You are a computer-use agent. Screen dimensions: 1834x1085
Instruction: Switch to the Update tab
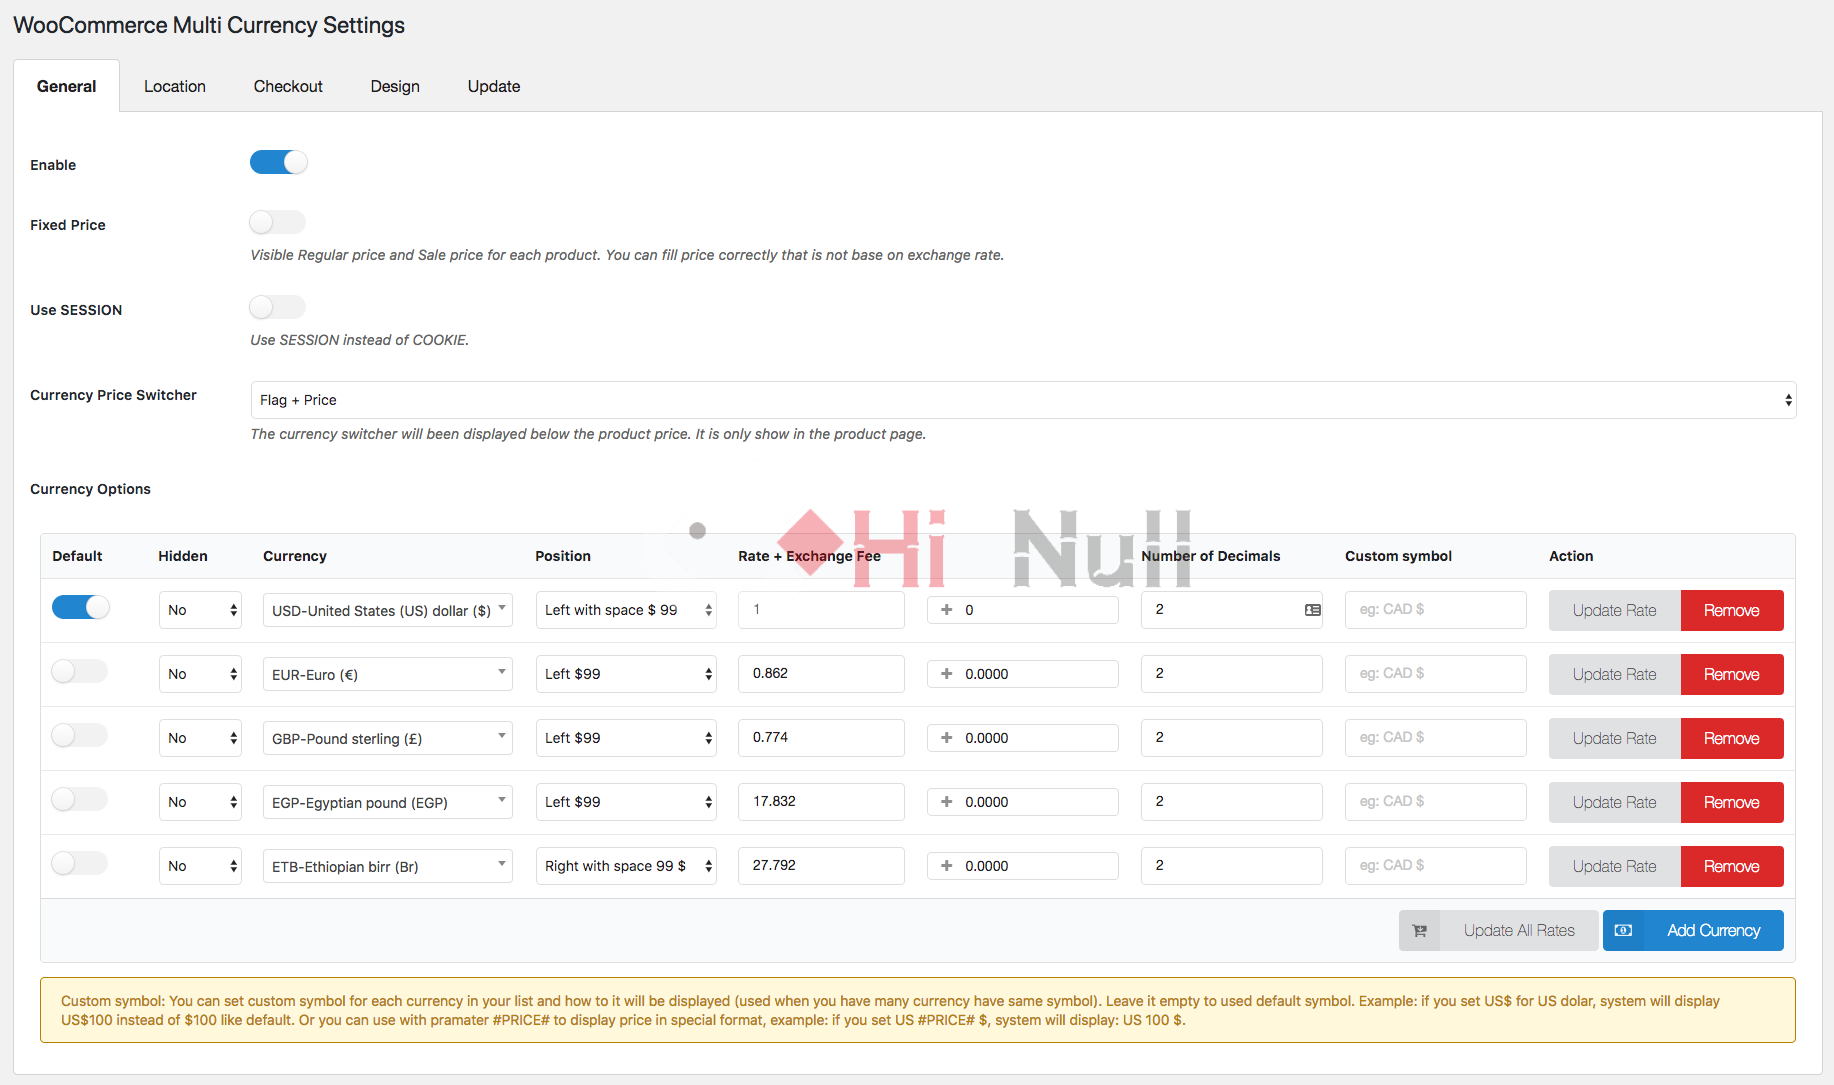pyautogui.click(x=494, y=86)
